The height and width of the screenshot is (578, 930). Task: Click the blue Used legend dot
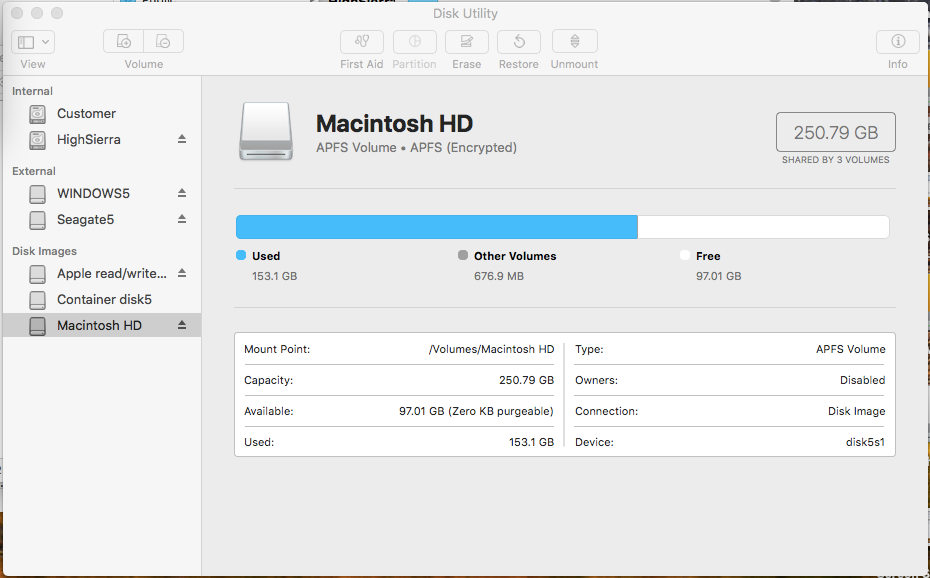click(x=241, y=256)
